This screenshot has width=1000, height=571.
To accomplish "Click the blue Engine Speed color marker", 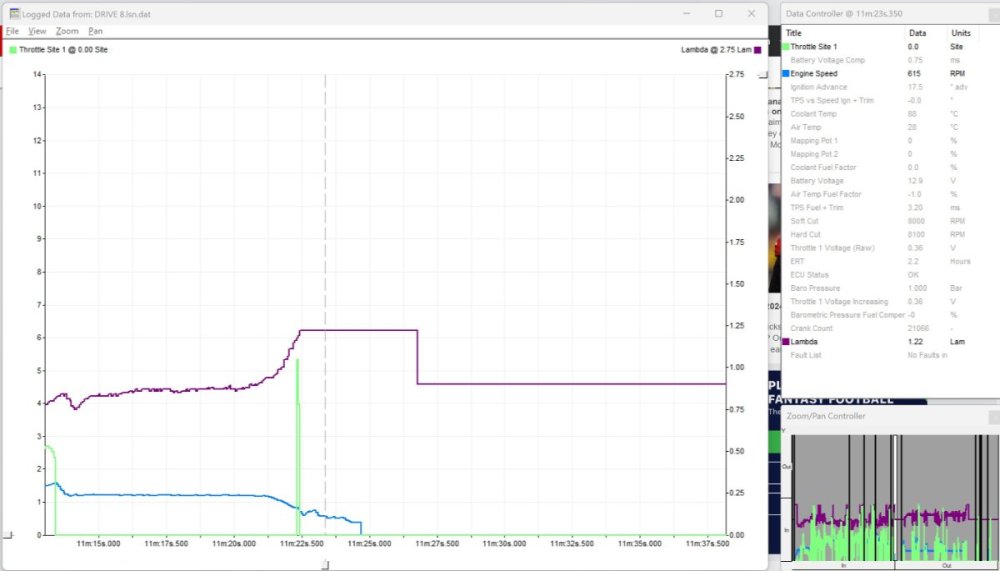I will (x=786, y=74).
